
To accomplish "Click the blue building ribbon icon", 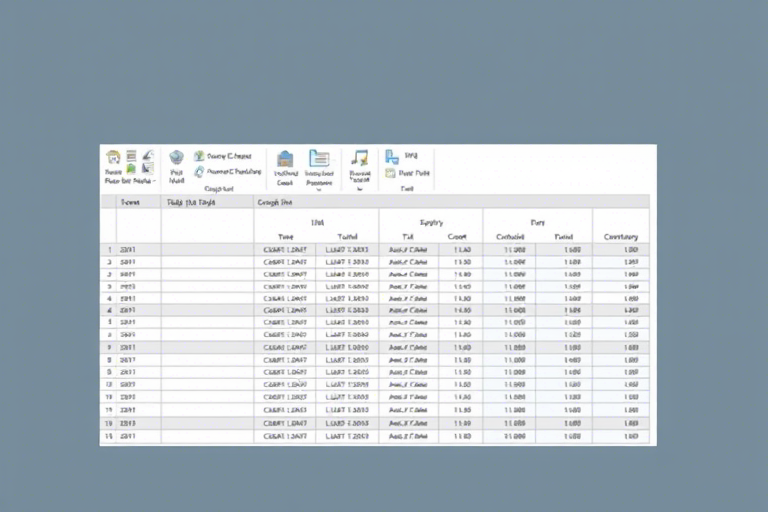I will coord(285,159).
